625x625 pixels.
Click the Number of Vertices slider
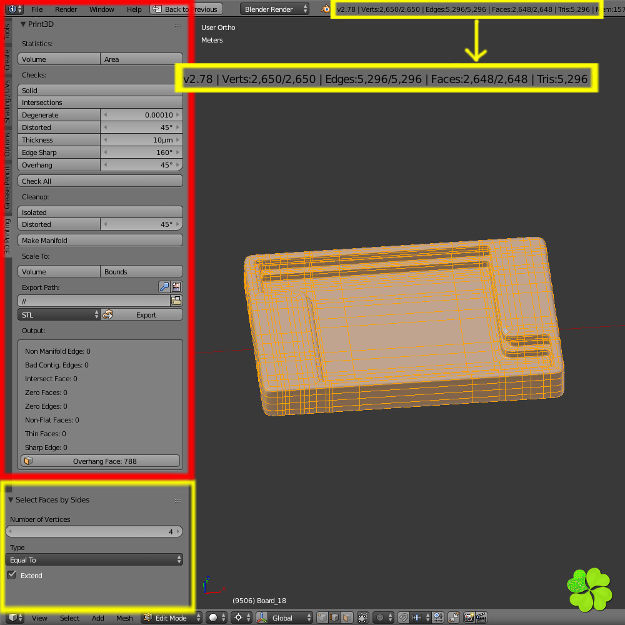click(94, 531)
